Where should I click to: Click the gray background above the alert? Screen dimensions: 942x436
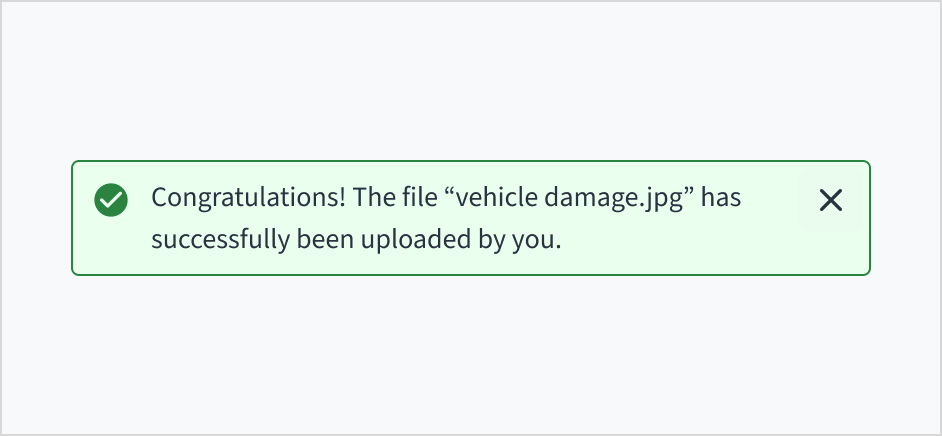(470, 80)
